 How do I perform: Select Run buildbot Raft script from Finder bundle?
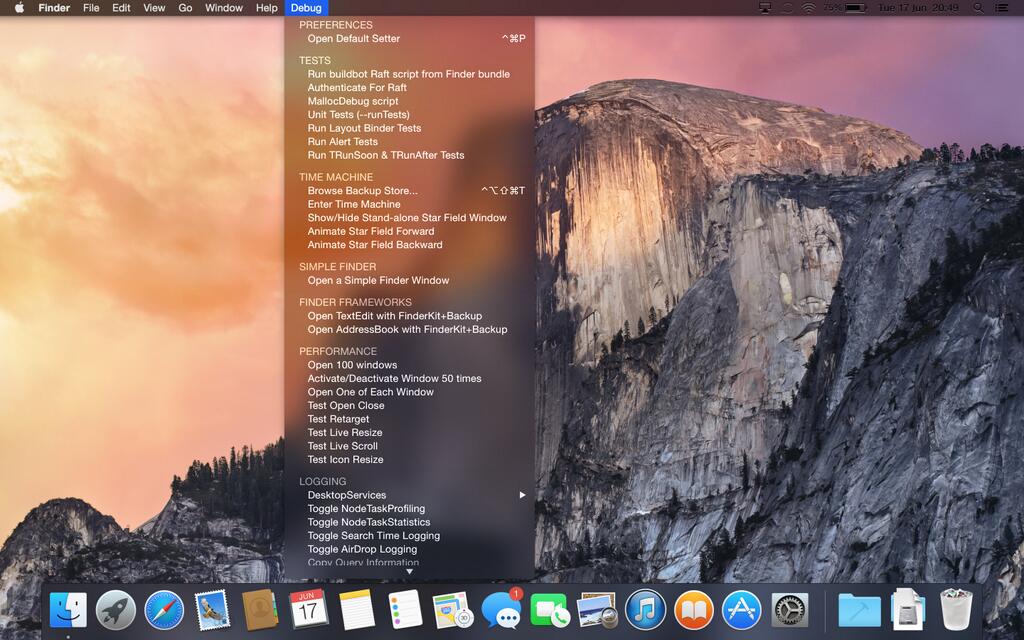[x=409, y=74]
